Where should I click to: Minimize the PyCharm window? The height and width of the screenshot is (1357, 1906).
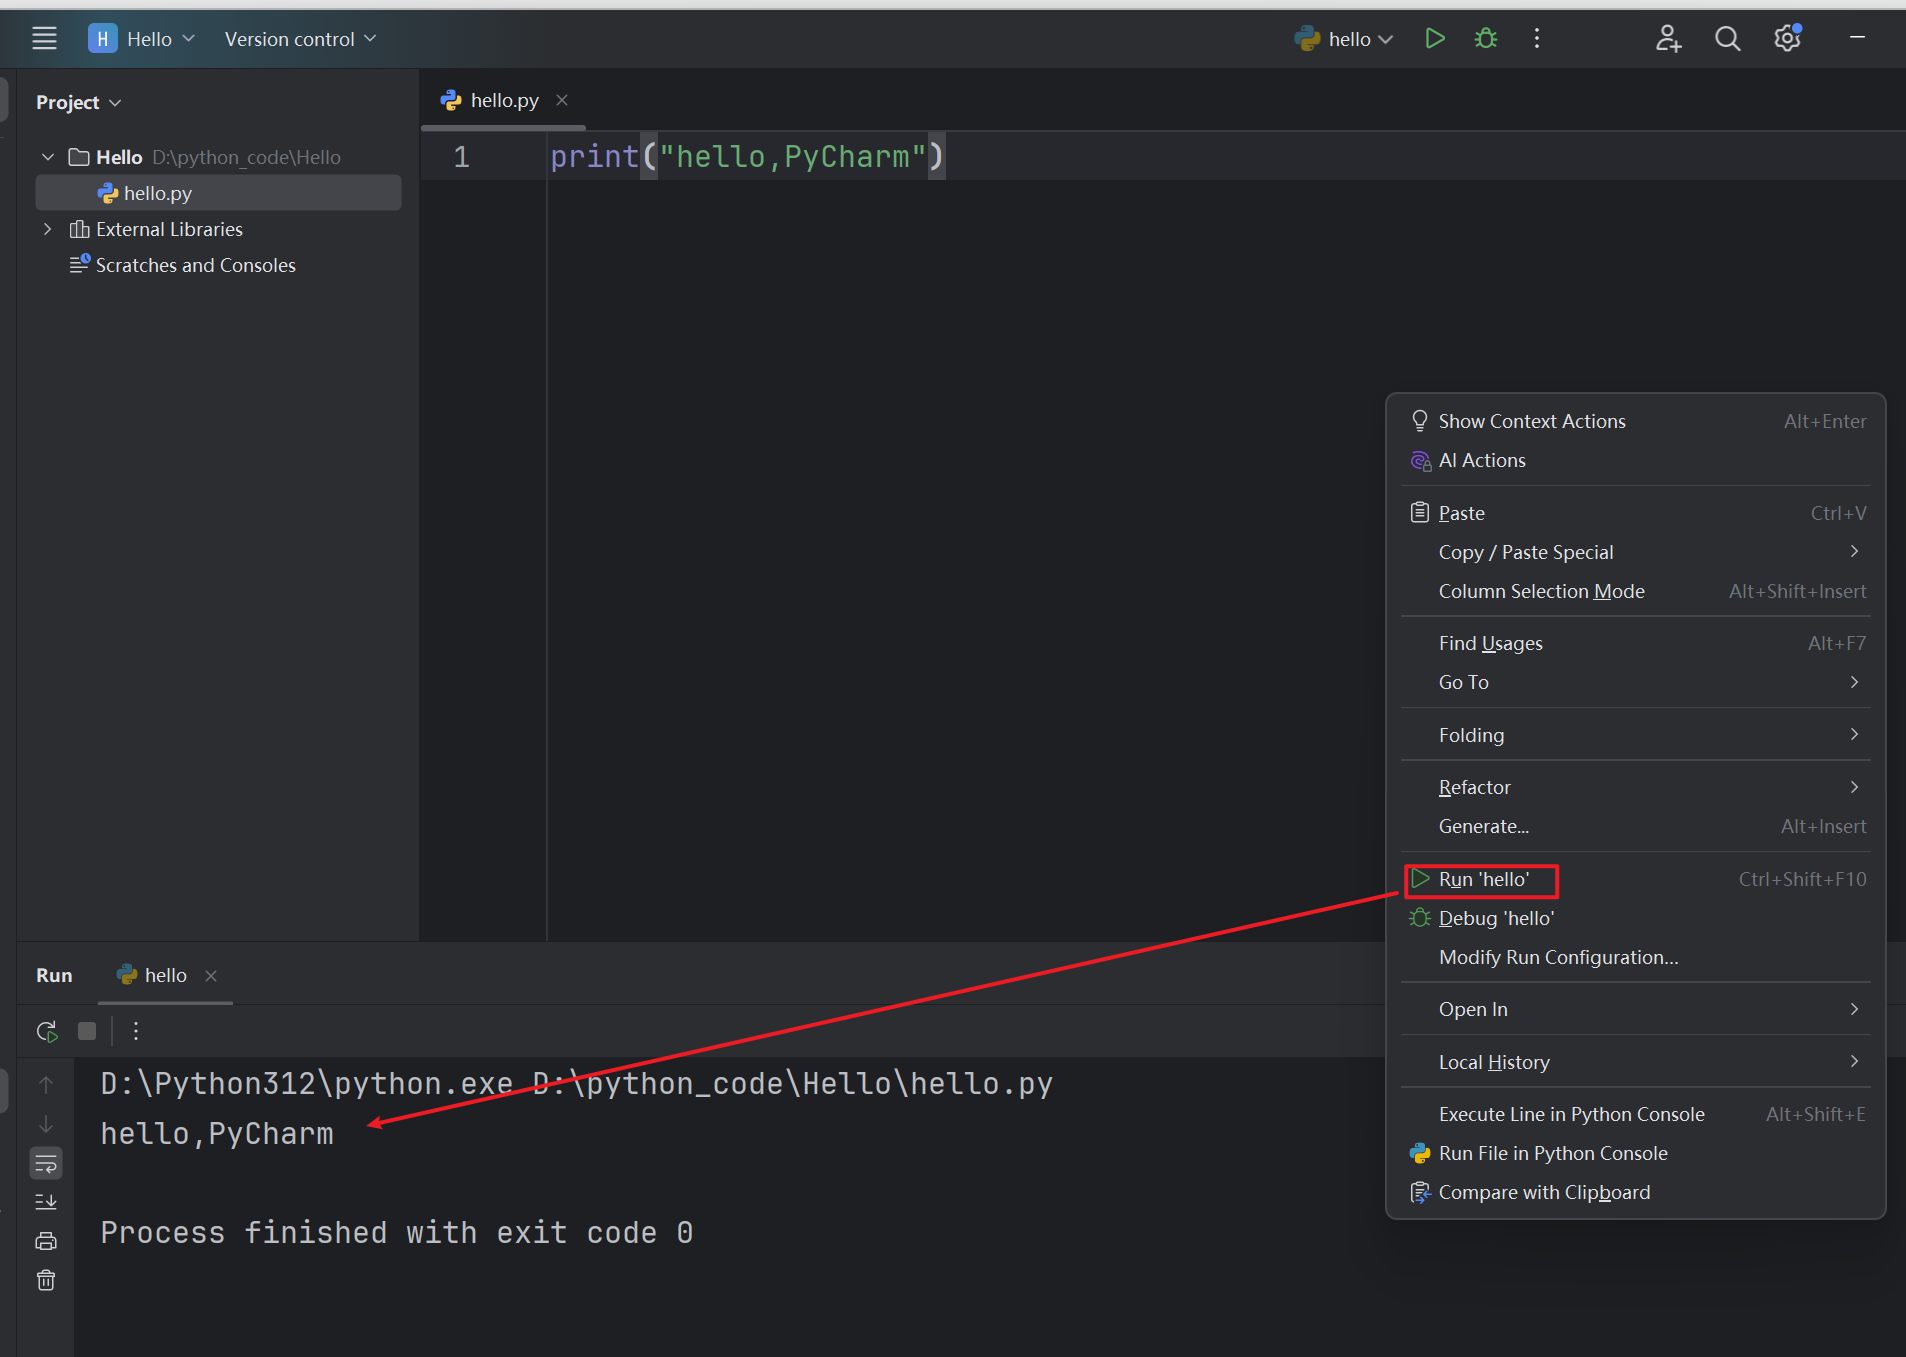pyautogui.click(x=1857, y=38)
